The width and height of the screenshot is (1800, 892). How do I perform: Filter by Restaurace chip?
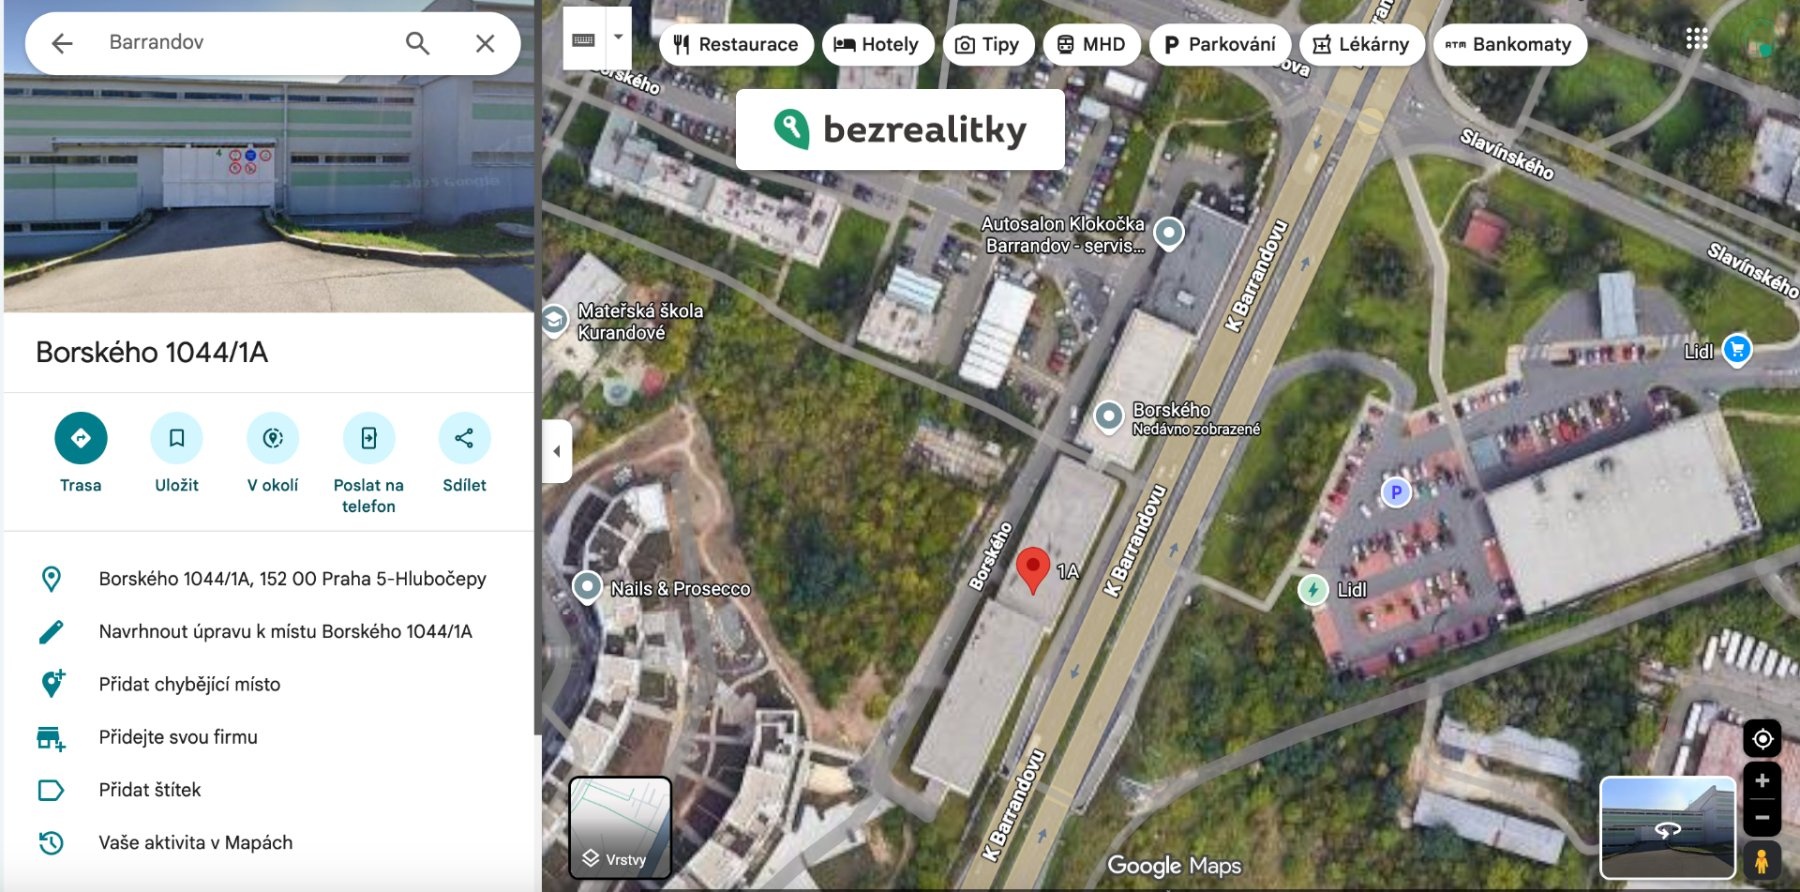[x=736, y=44]
